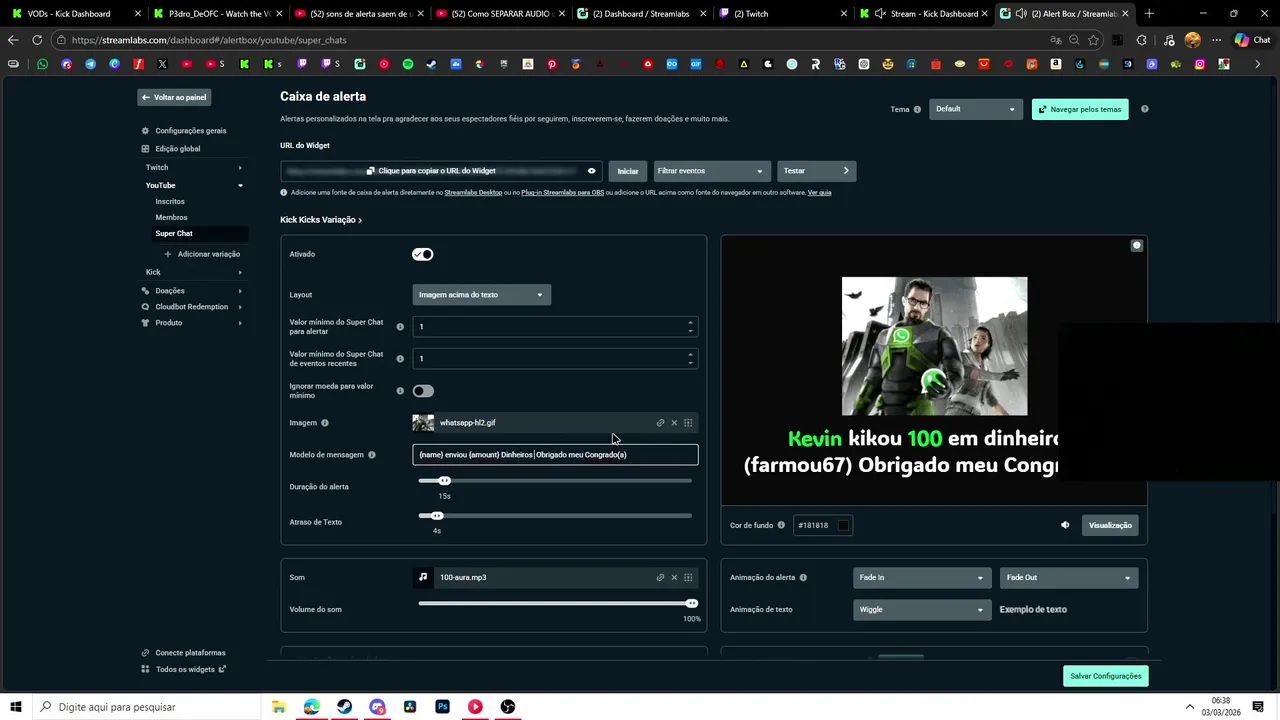This screenshot has height=720, width=1280.
Task: Open the Layout dropdown Imagem acima do texto
Action: (x=481, y=295)
